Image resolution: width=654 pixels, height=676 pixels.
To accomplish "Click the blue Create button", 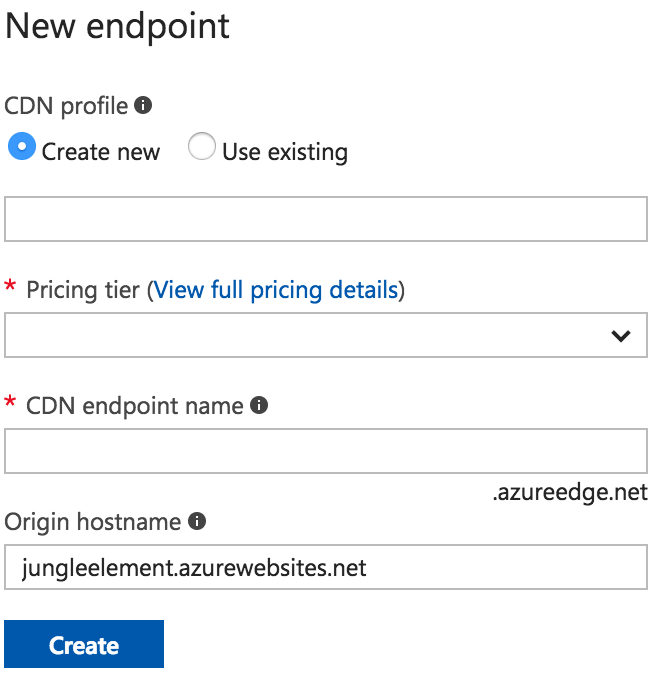I will (84, 644).
